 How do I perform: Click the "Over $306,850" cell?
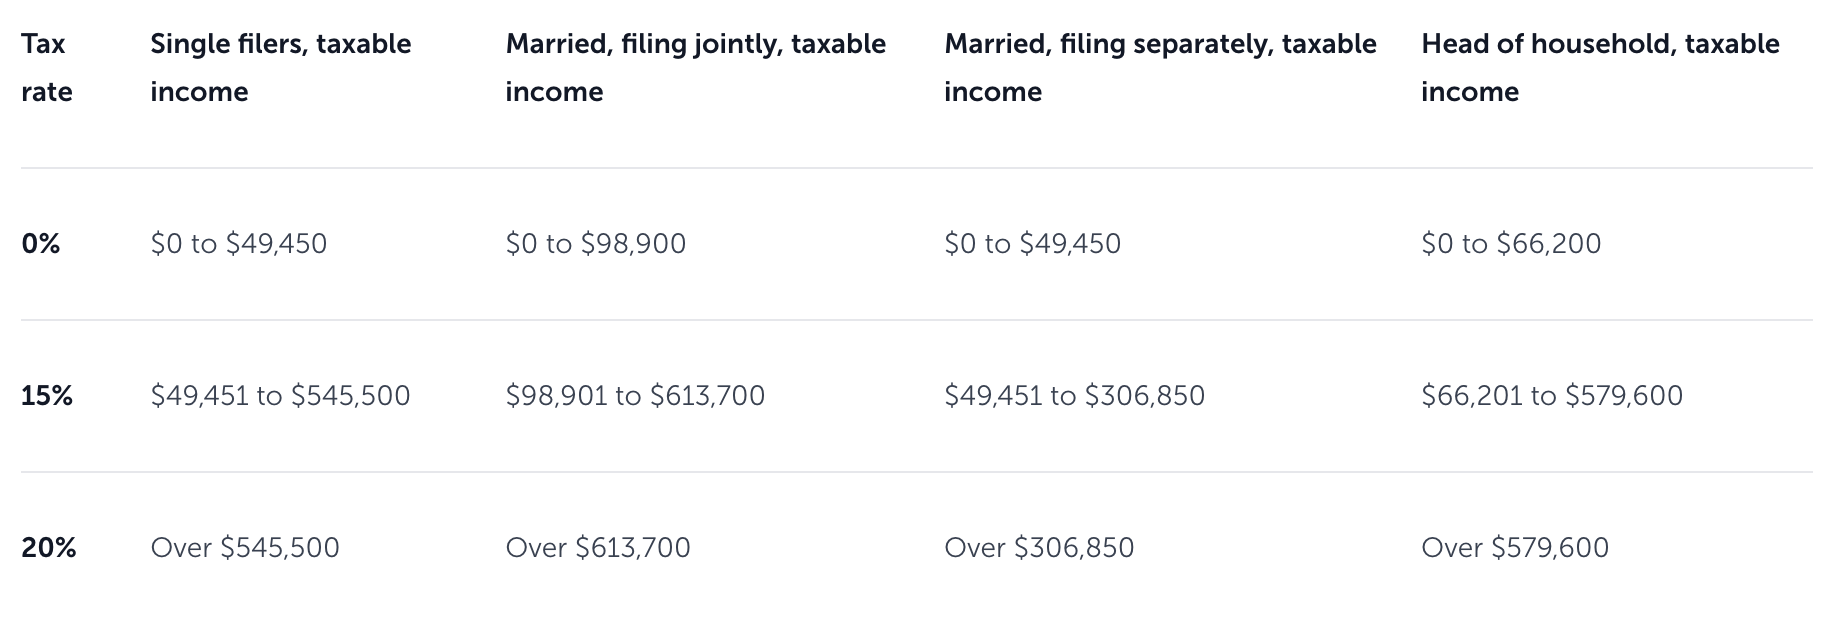coord(1039,548)
